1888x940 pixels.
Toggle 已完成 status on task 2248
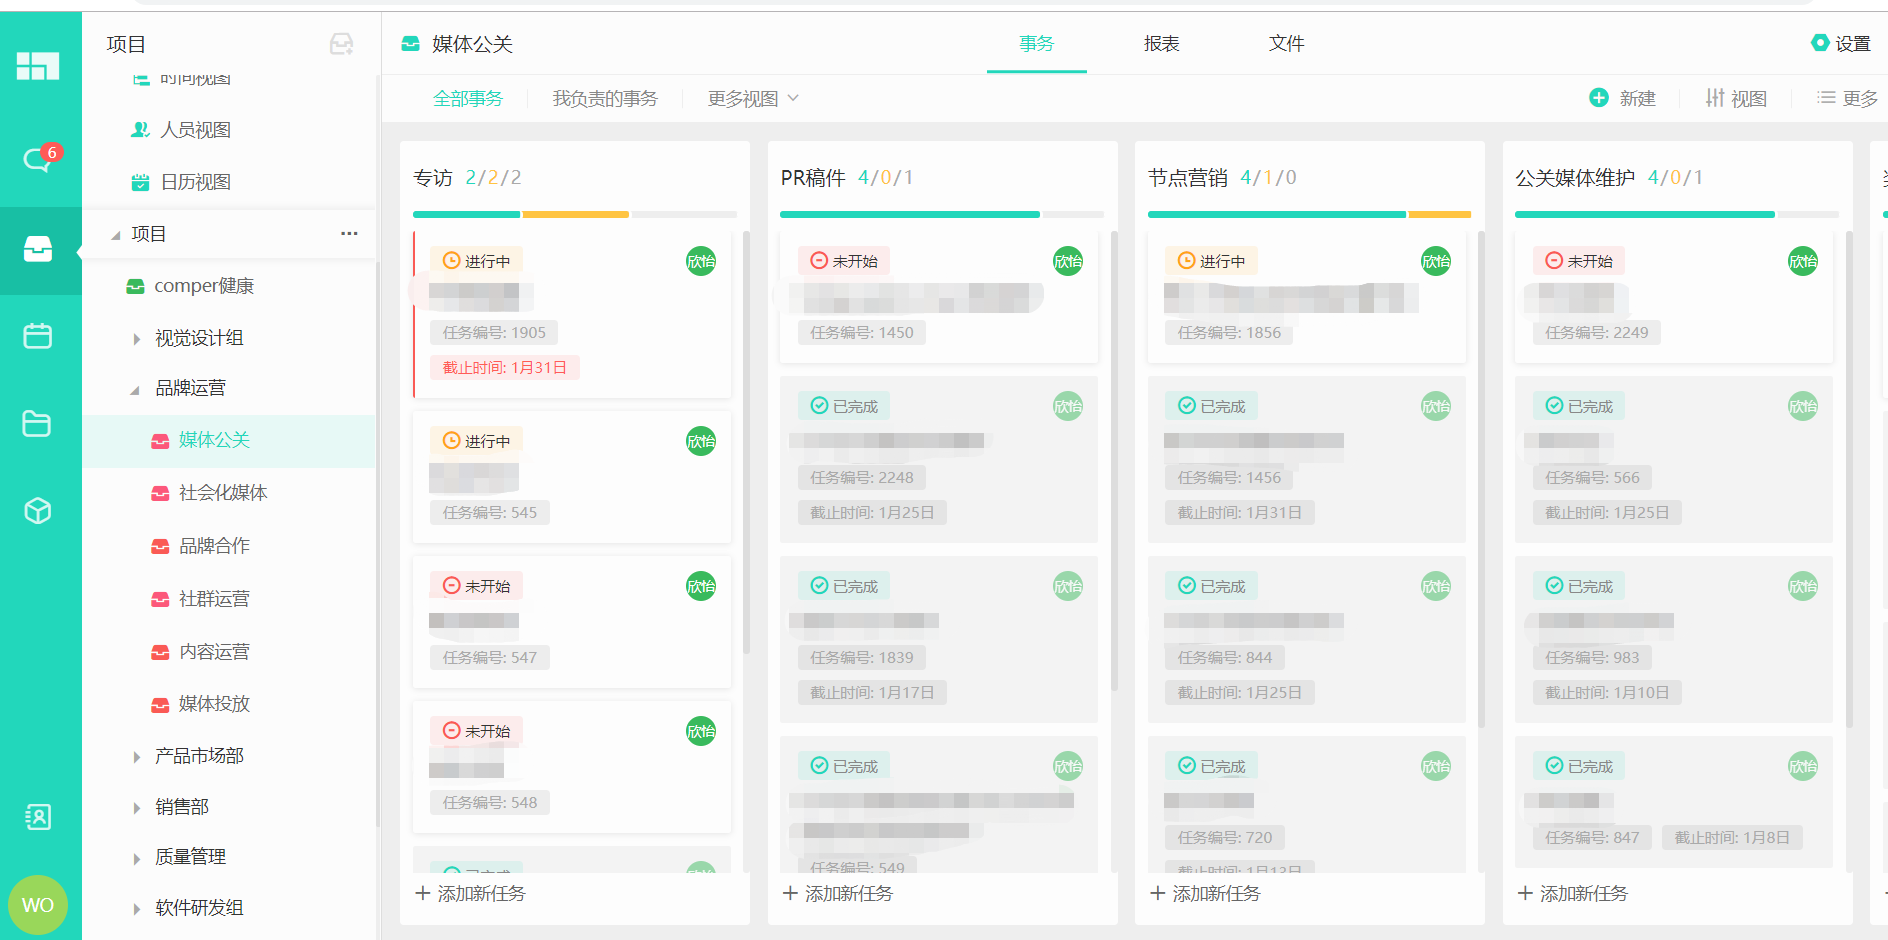[x=844, y=406]
